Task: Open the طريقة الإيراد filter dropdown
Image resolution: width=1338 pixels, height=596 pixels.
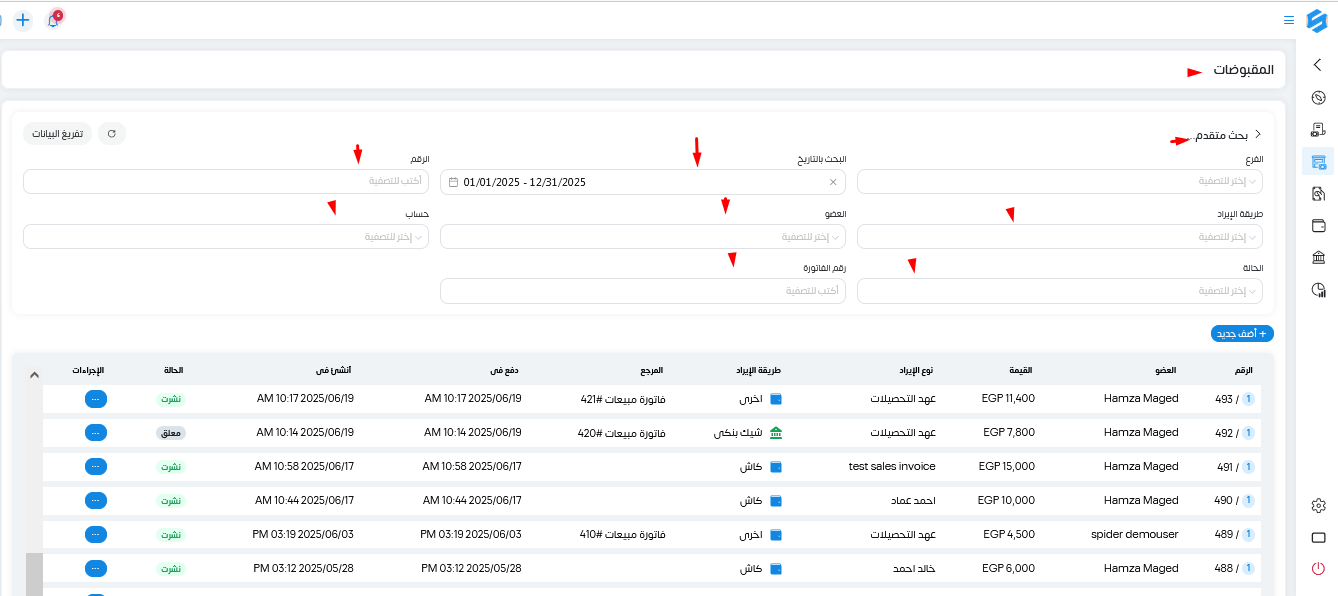Action: pyautogui.click(x=1060, y=237)
